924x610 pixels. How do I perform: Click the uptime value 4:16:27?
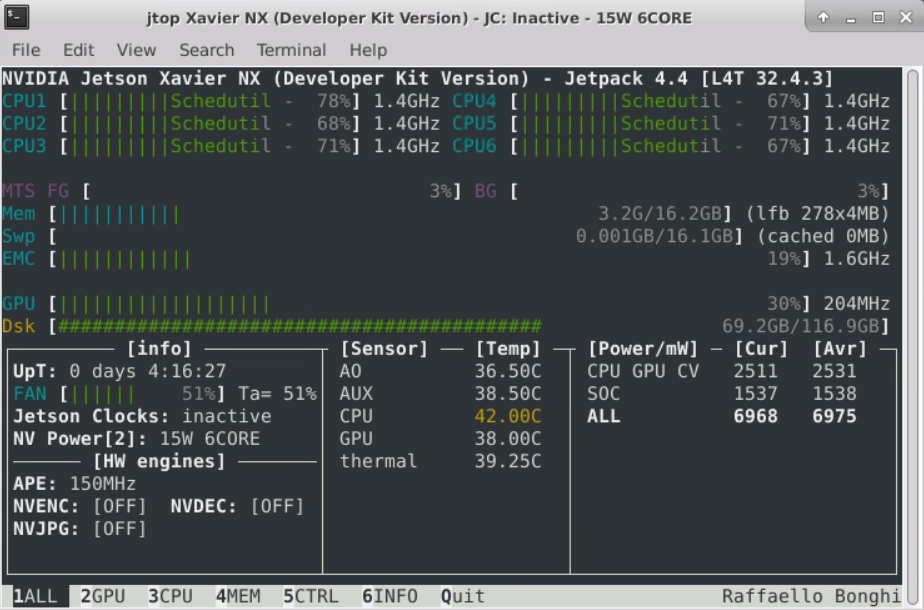187,371
